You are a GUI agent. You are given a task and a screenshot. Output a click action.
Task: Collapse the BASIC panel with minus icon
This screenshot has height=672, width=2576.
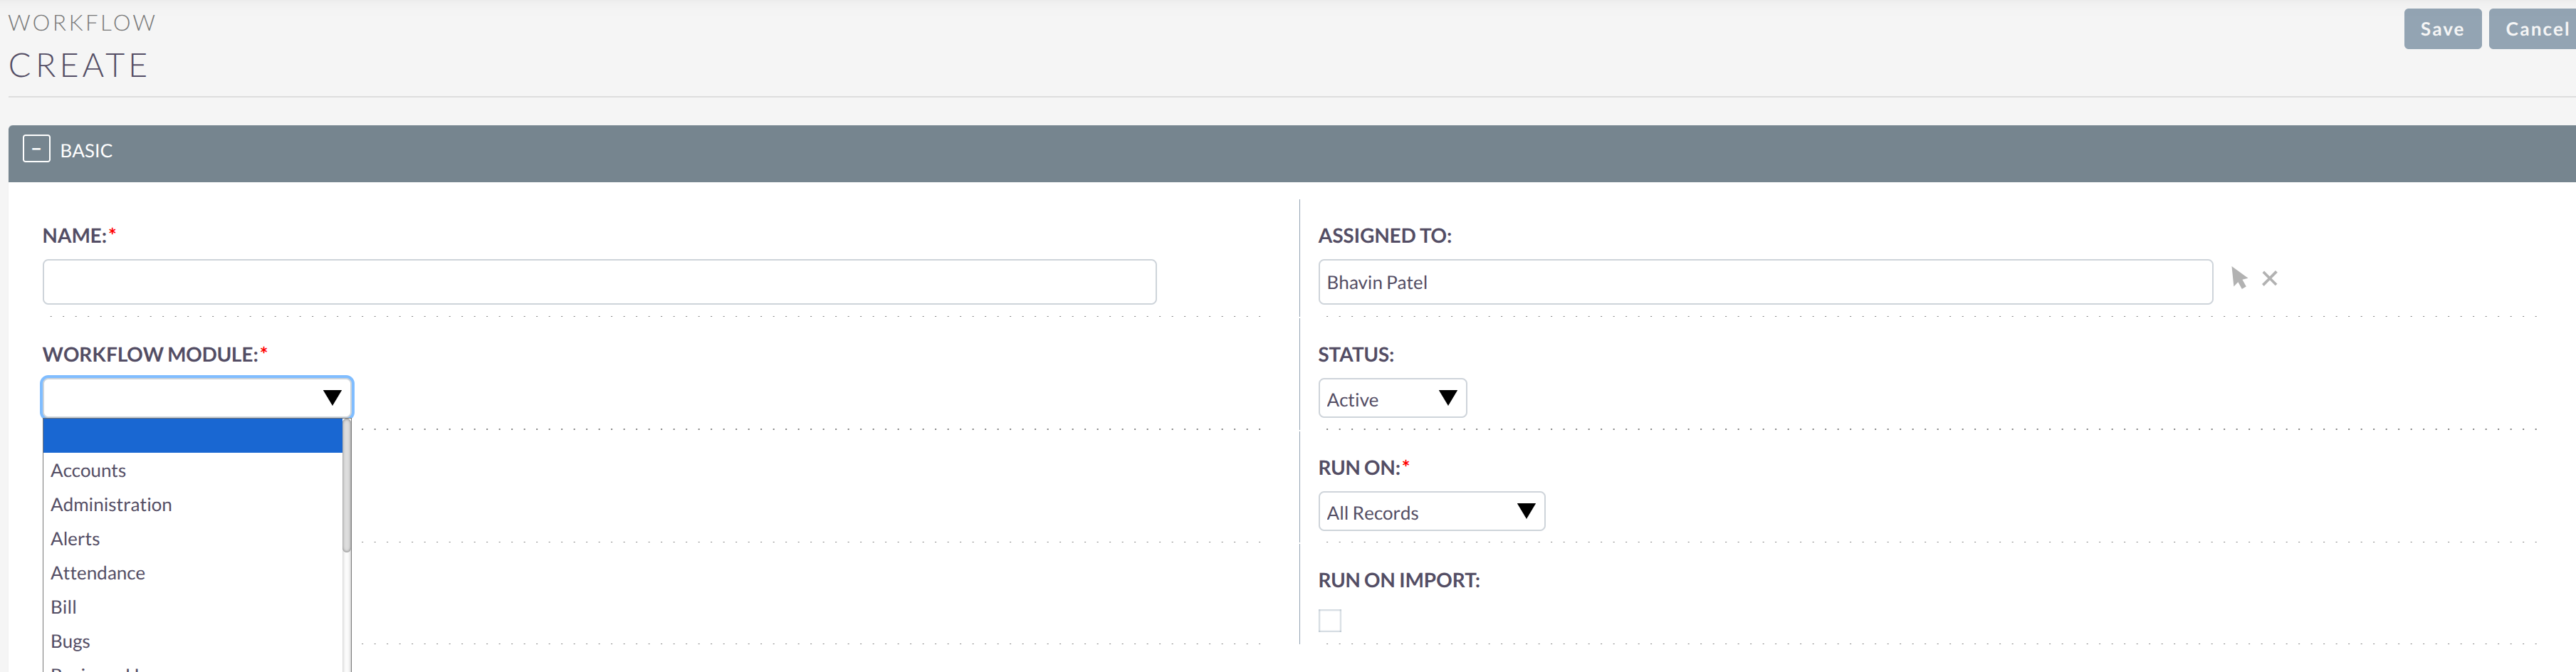[36, 149]
